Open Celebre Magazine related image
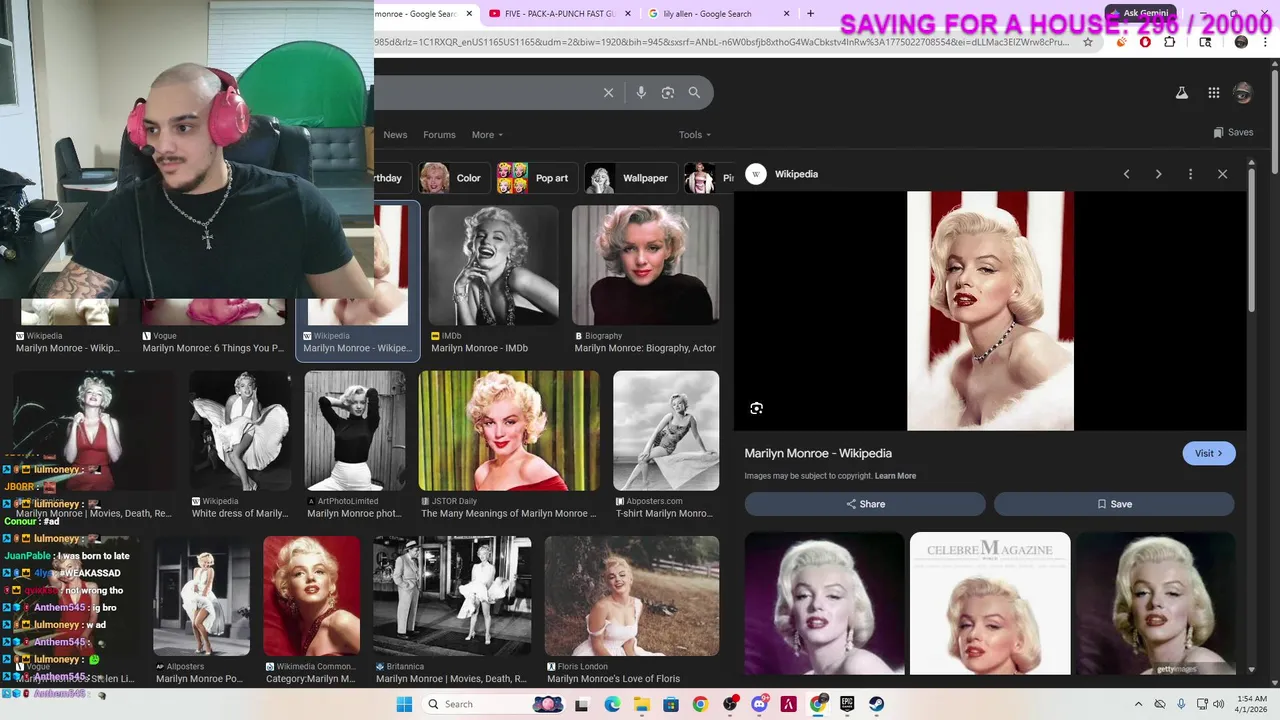Viewport: 1280px width, 720px height. click(x=990, y=604)
